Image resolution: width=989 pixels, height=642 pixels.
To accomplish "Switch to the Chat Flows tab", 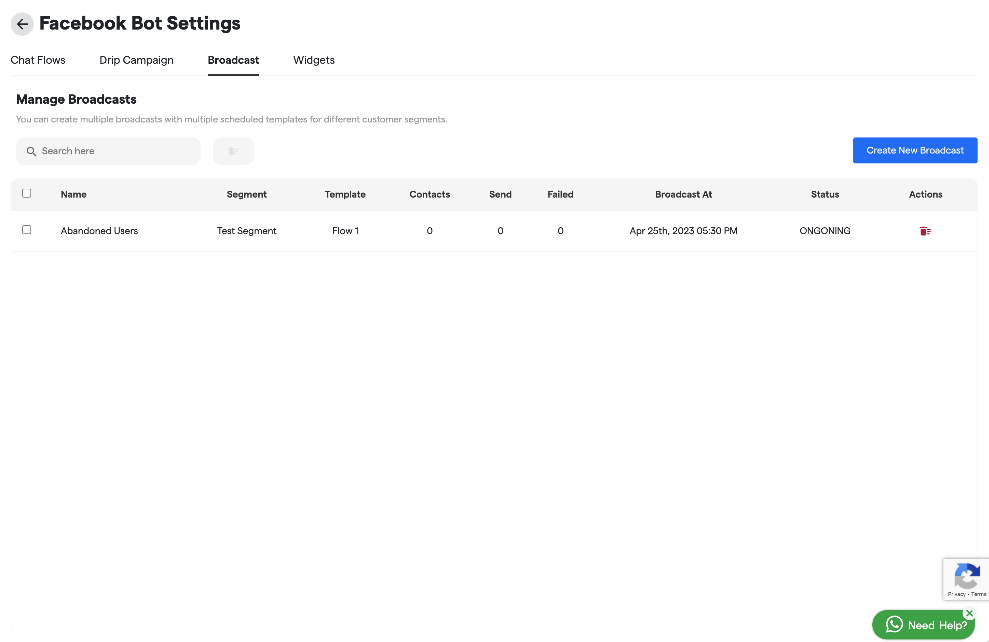I will point(38,60).
